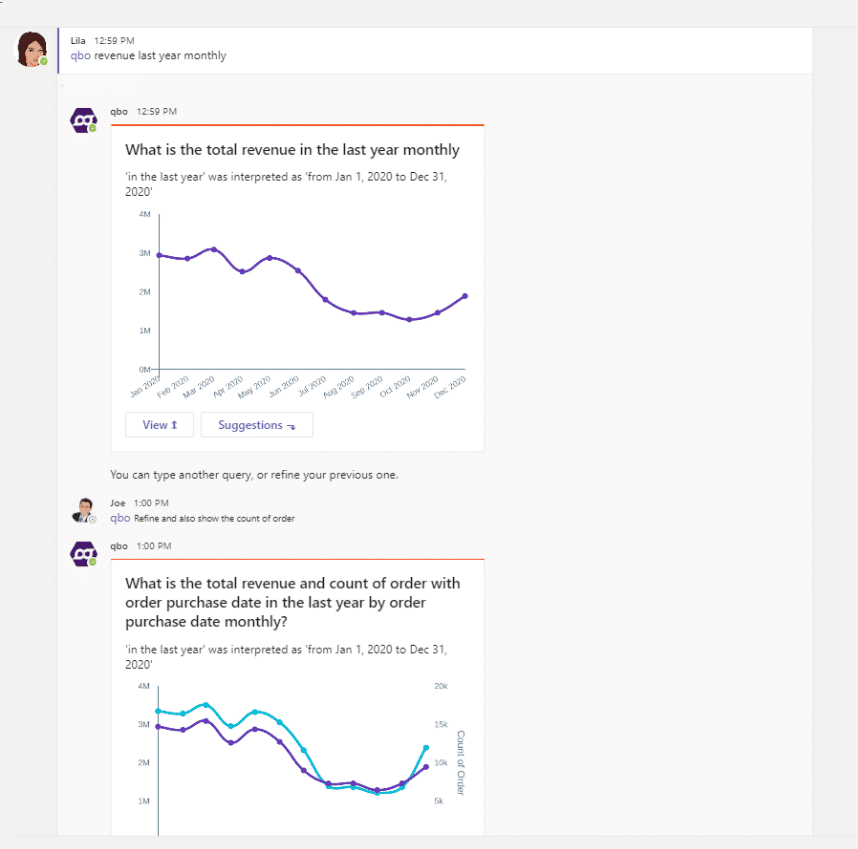The width and height of the screenshot is (858, 849).
Task: Click the 1:00 PM timestamp on Joe's message
Action: tap(151, 503)
